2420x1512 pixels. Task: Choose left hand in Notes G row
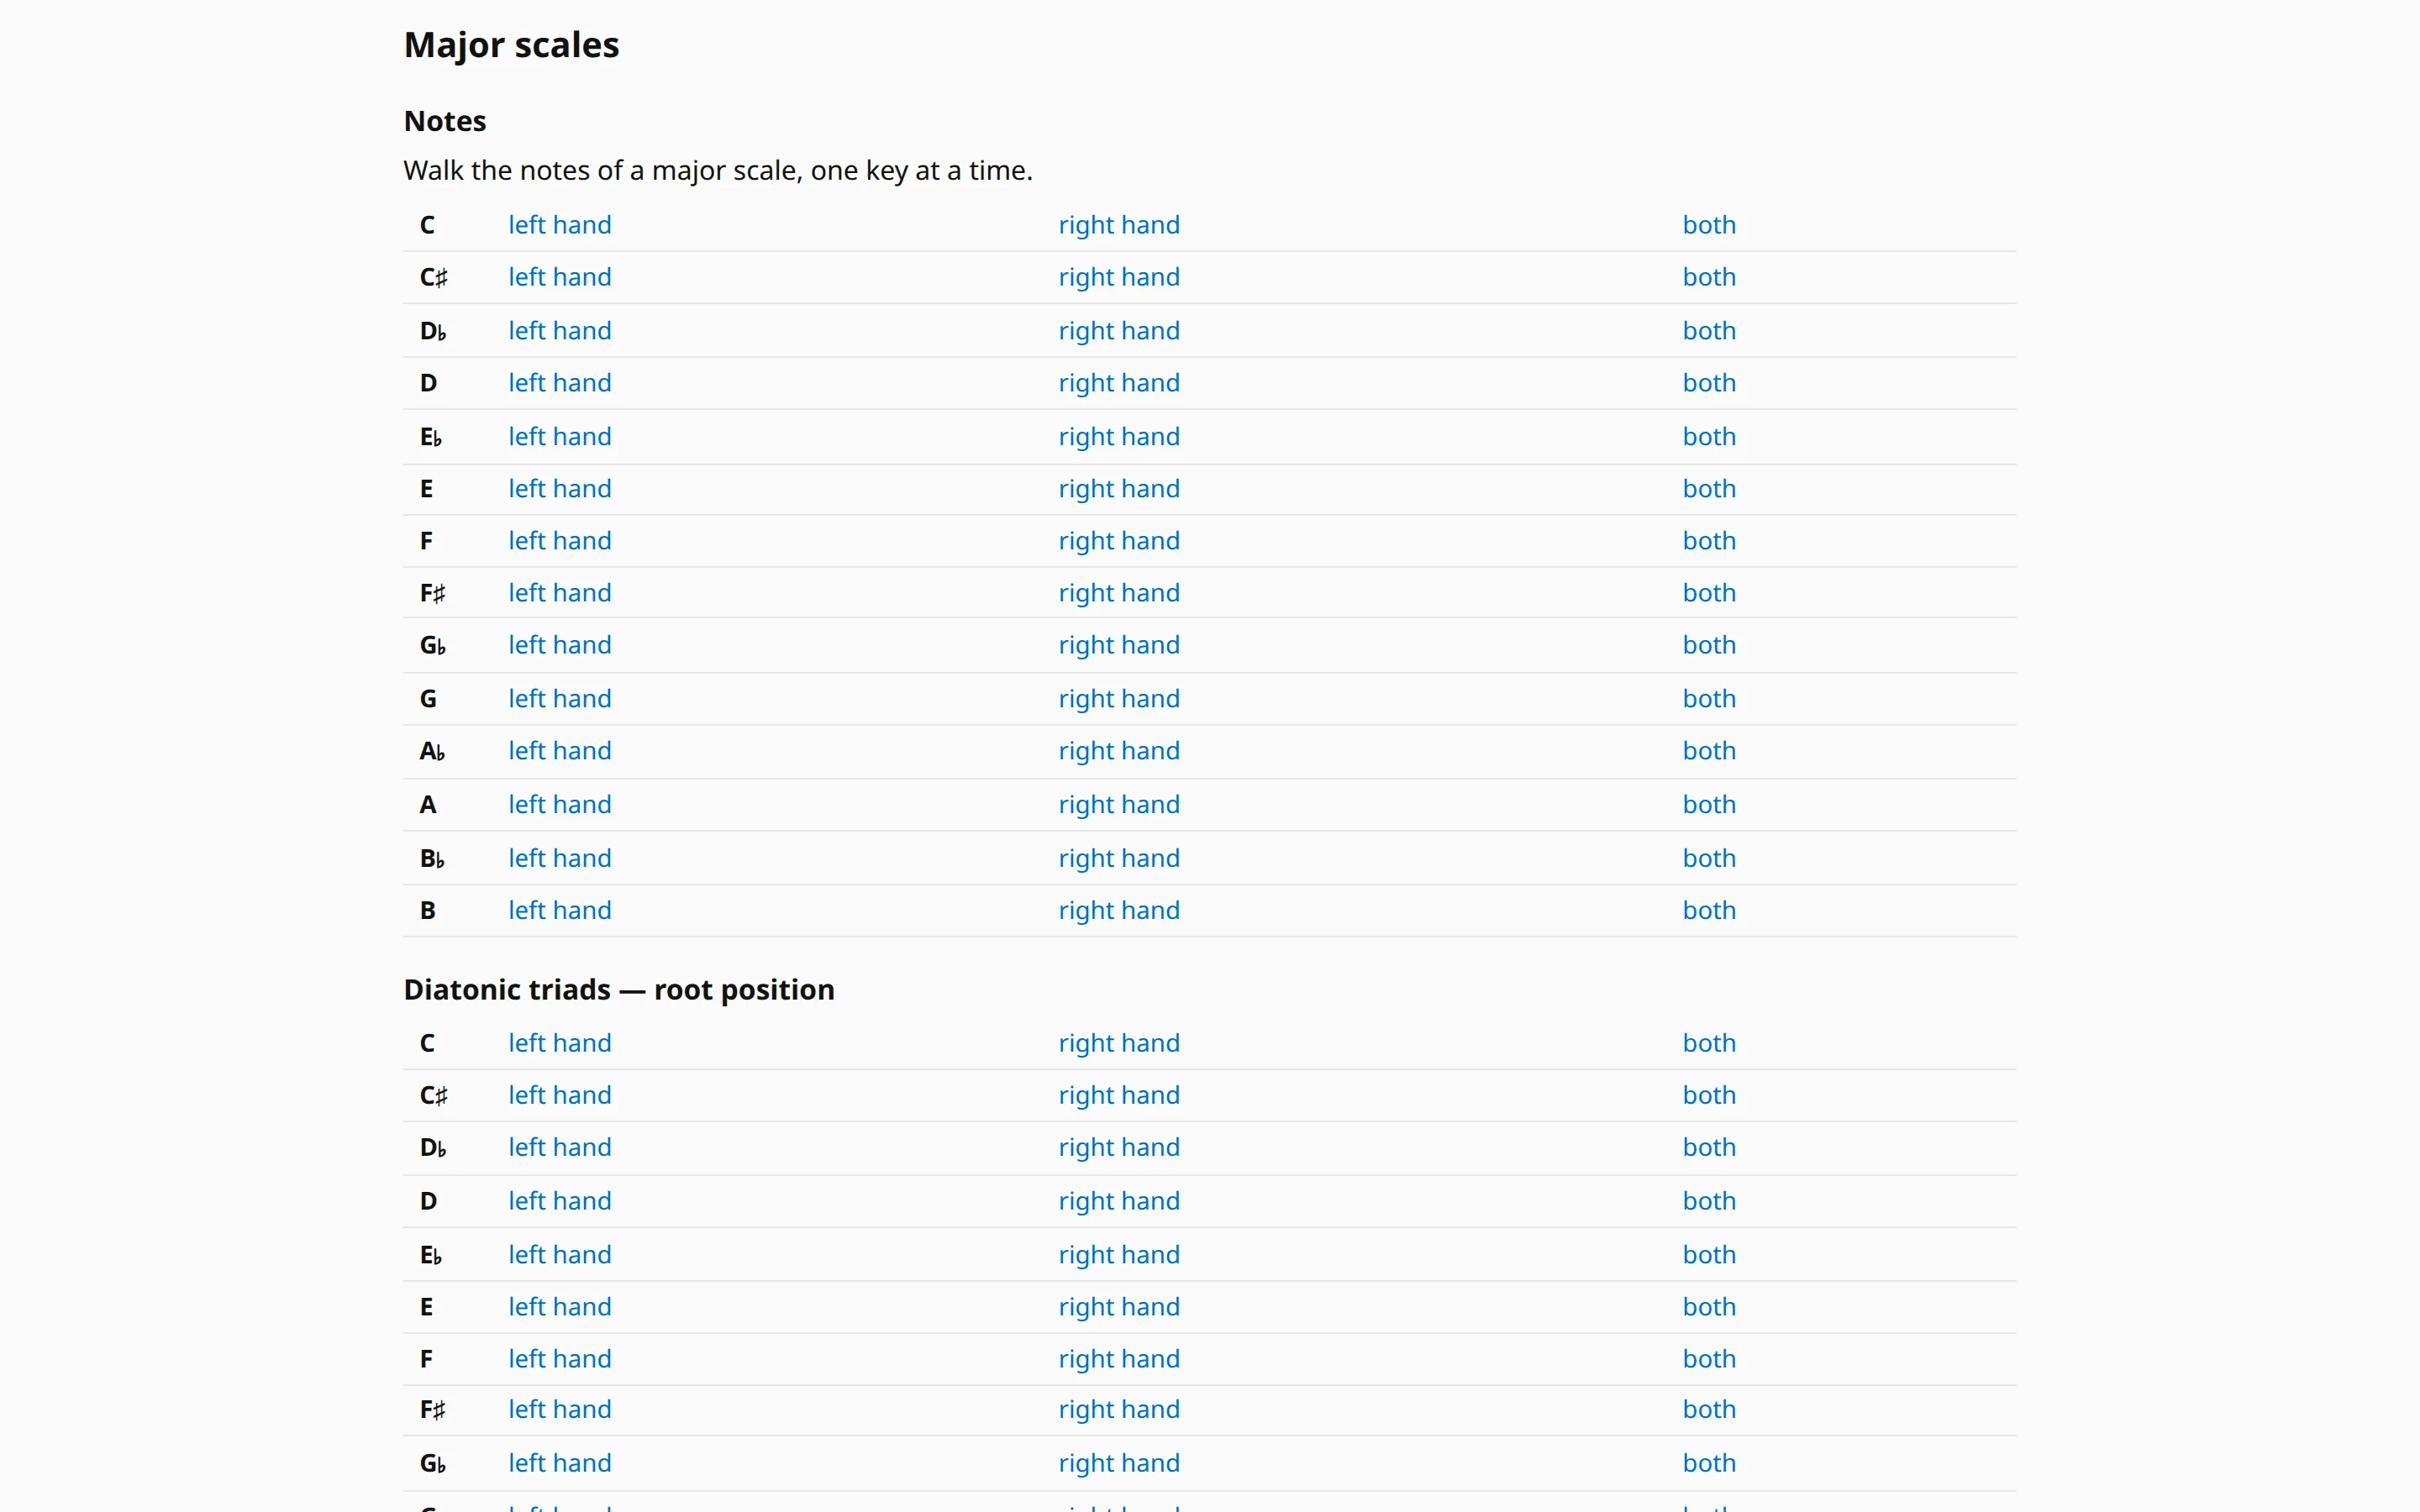(x=559, y=699)
